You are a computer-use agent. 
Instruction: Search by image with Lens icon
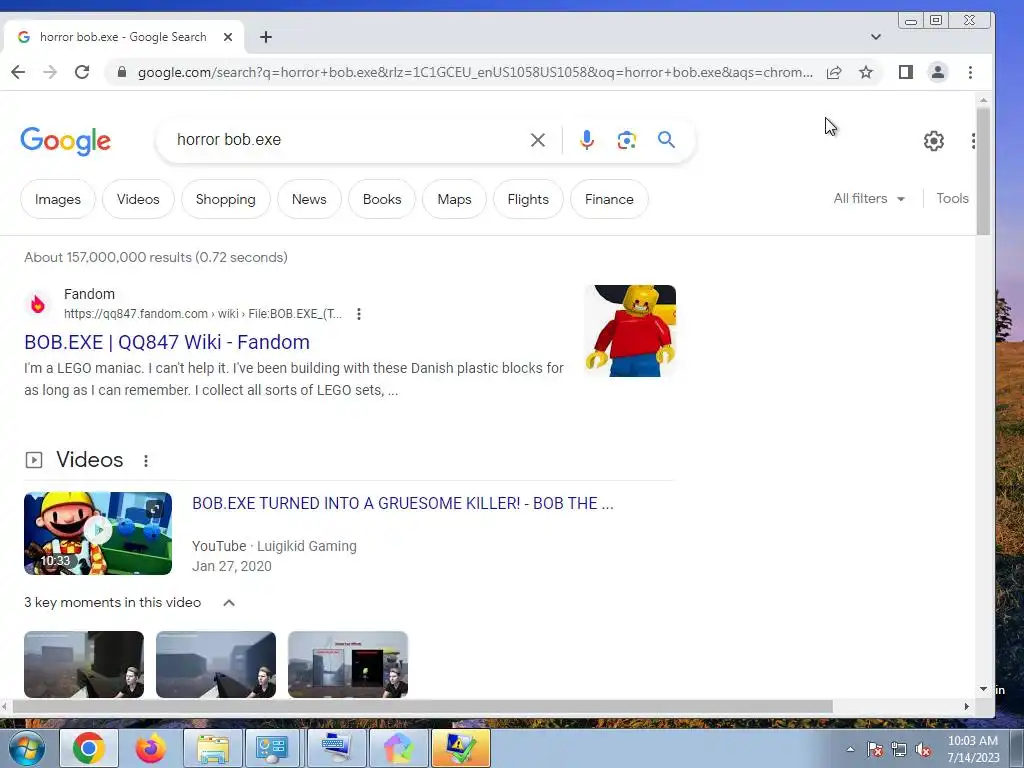[626, 140]
